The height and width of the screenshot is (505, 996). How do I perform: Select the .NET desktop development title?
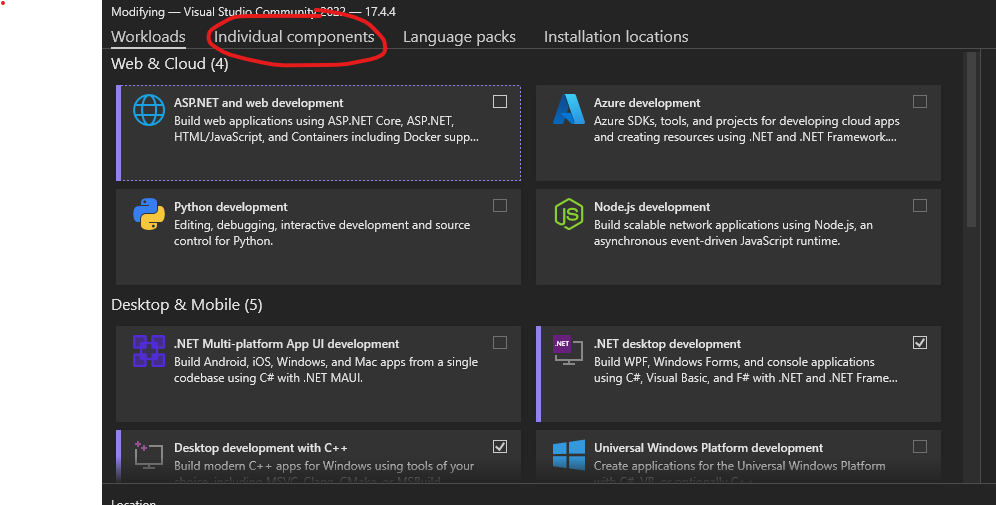(667, 344)
